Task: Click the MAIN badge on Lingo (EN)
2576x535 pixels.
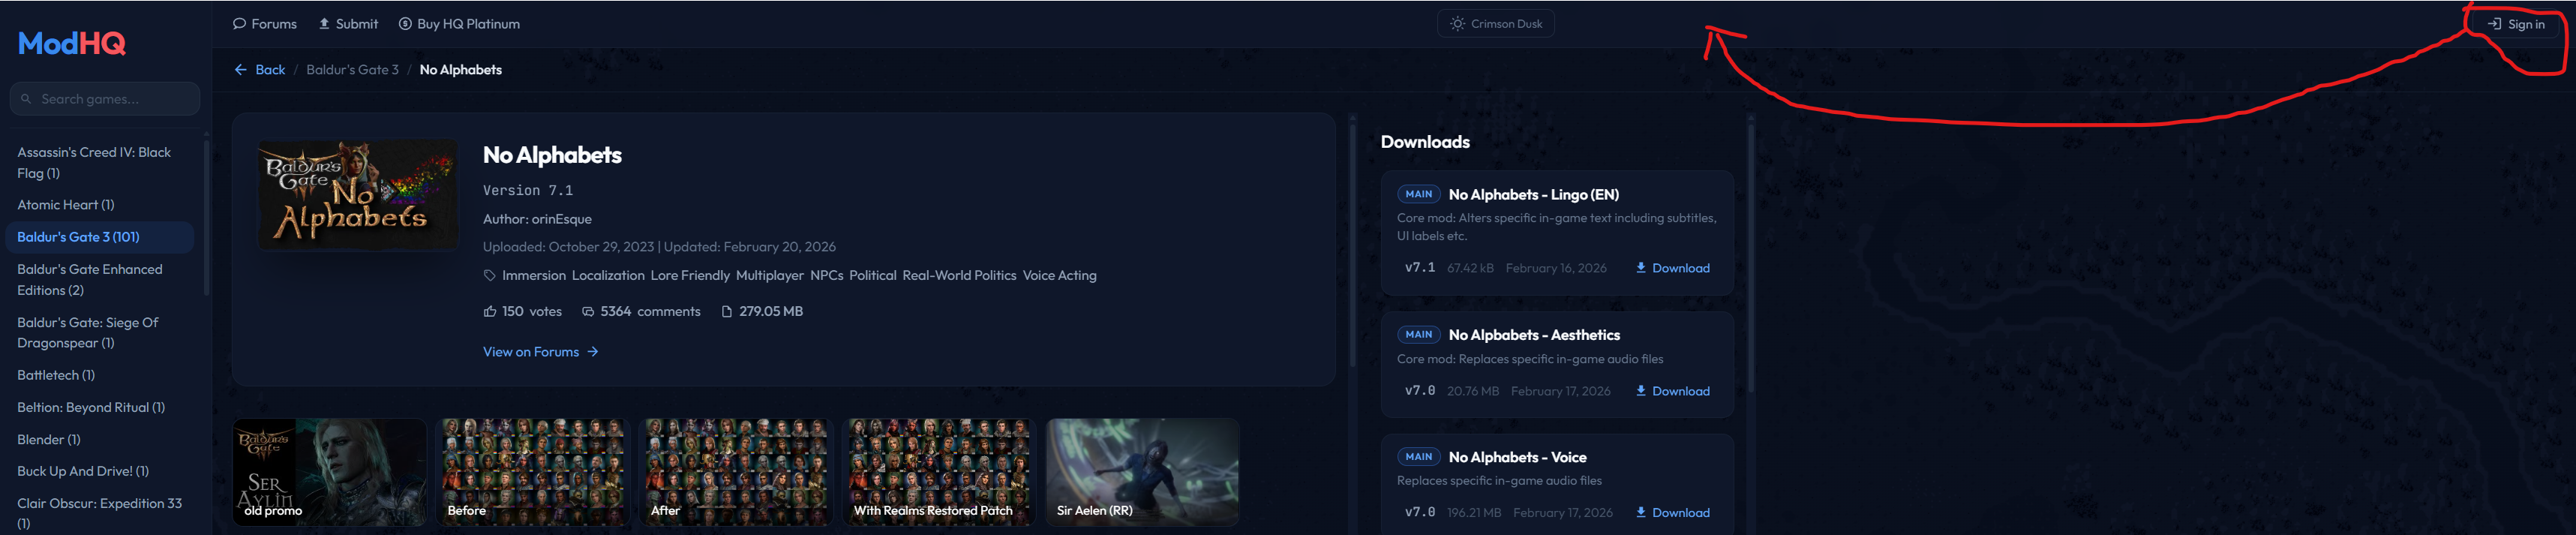Action: [x=1418, y=194]
